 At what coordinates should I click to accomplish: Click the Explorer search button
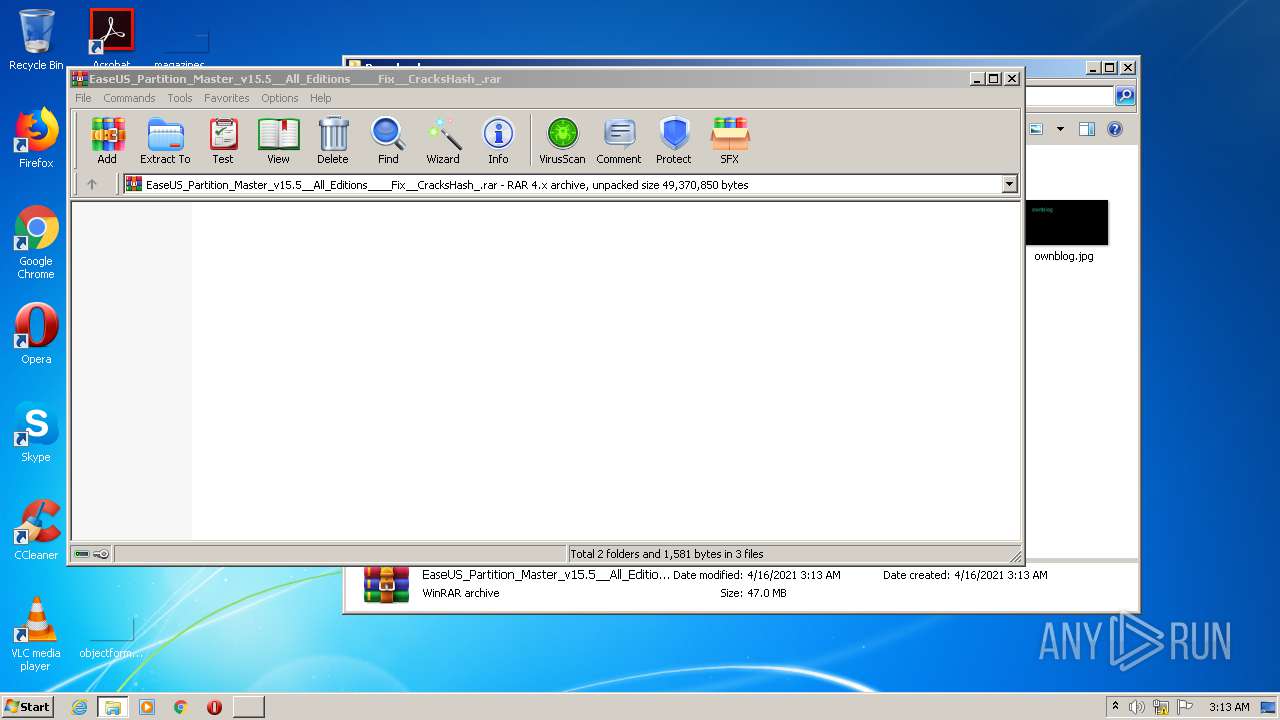1125,96
